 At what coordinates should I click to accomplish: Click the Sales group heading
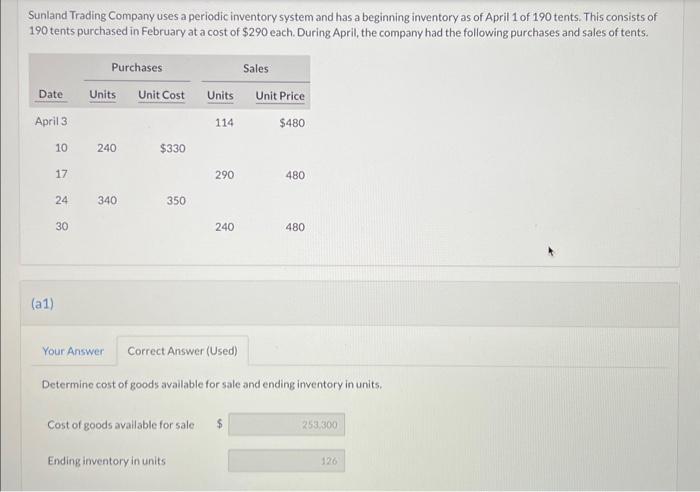(x=256, y=69)
